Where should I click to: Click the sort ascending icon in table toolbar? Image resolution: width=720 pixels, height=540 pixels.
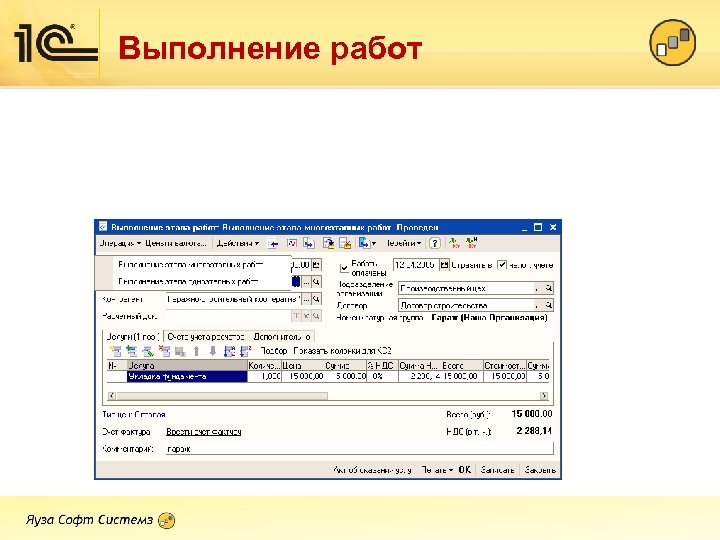click(229, 351)
